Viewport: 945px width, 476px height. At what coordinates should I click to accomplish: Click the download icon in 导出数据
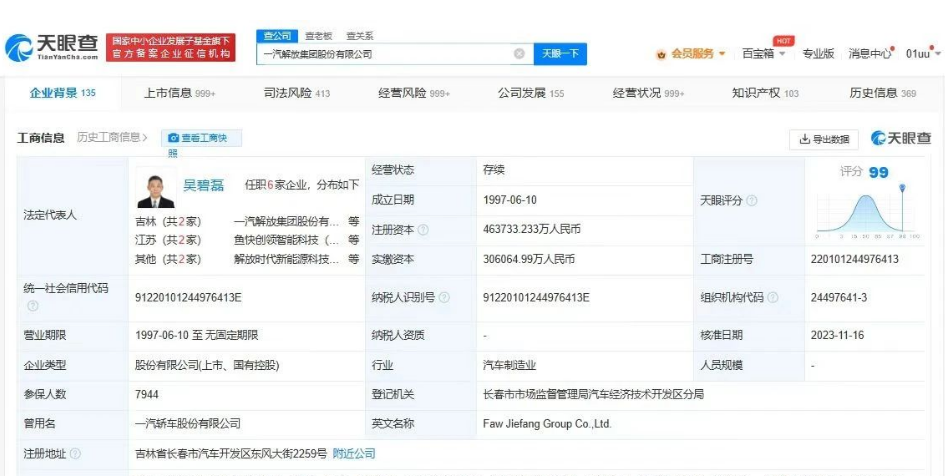coord(805,139)
